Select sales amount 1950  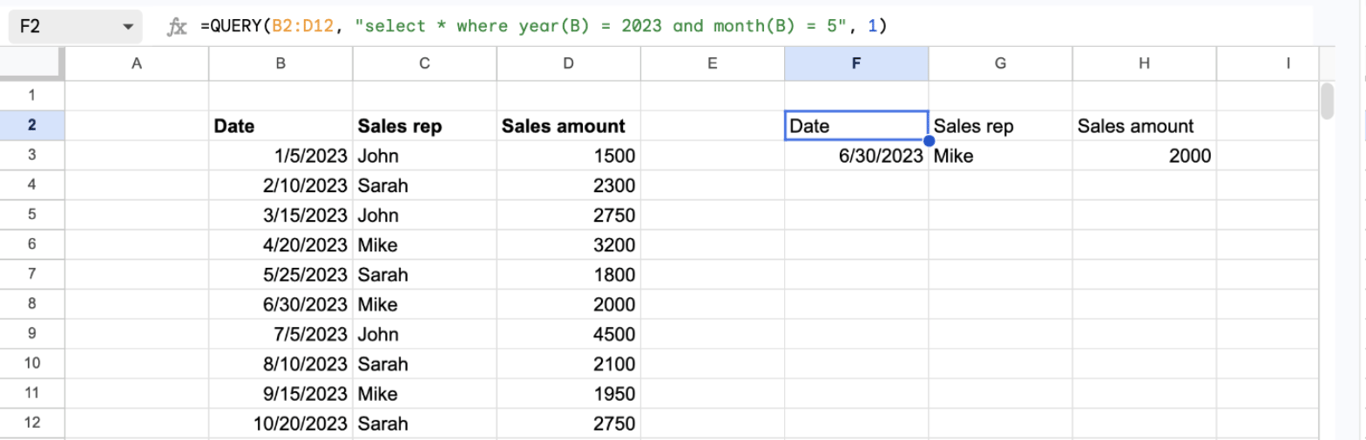569,394
